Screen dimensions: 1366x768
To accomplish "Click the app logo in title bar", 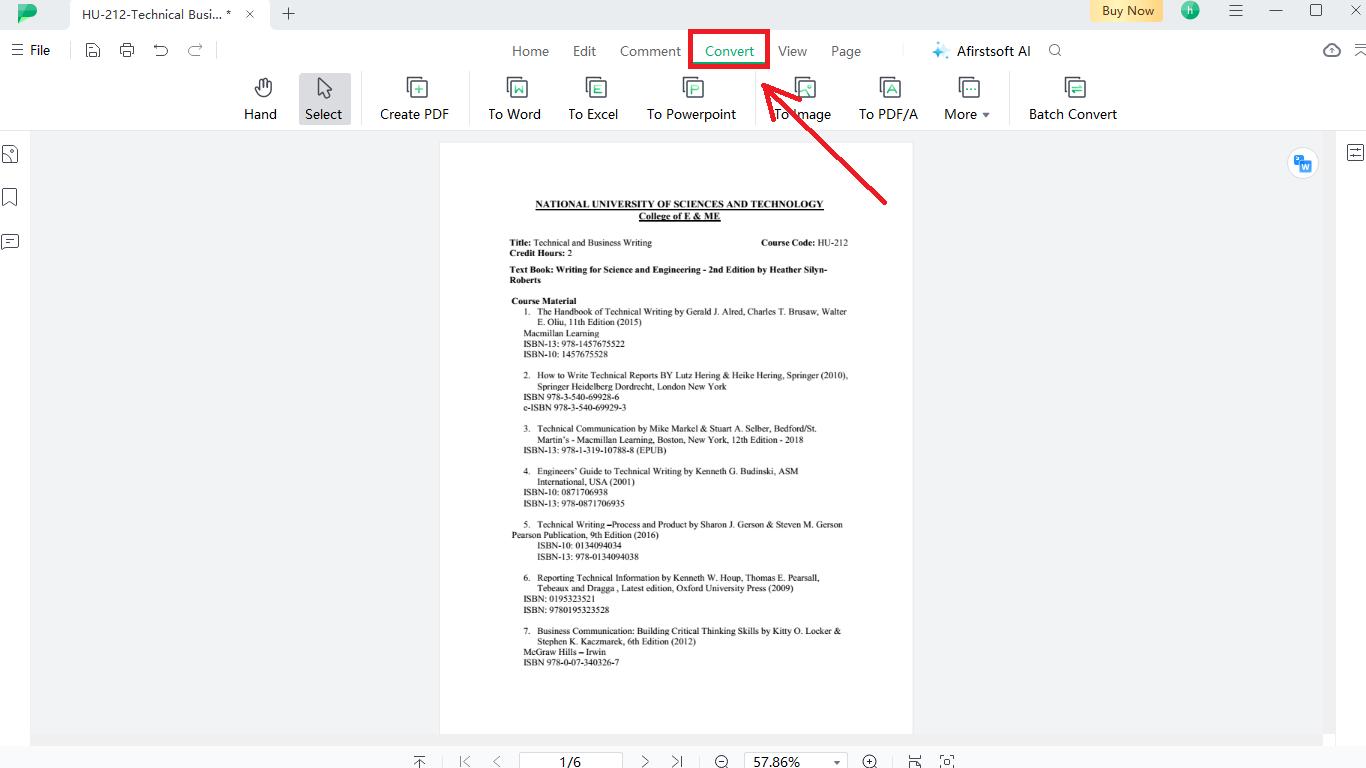I will click(27, 13).
